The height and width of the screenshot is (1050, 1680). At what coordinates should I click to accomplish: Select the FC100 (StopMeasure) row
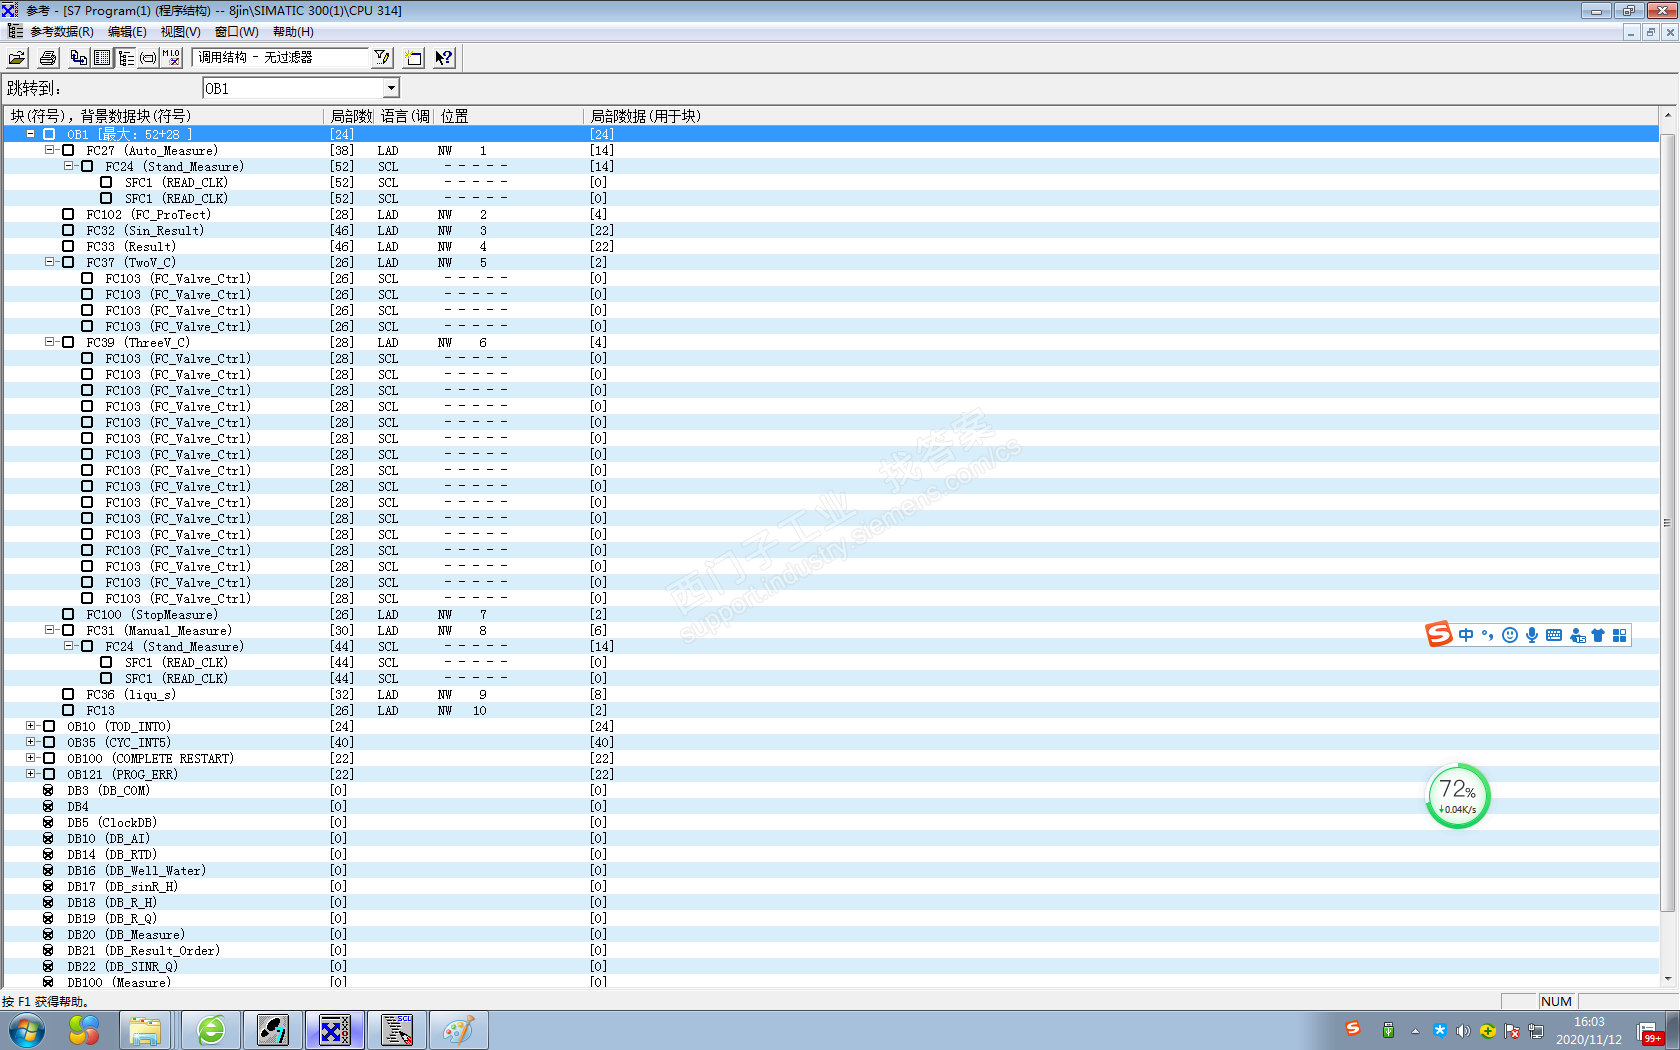[832, 614]
